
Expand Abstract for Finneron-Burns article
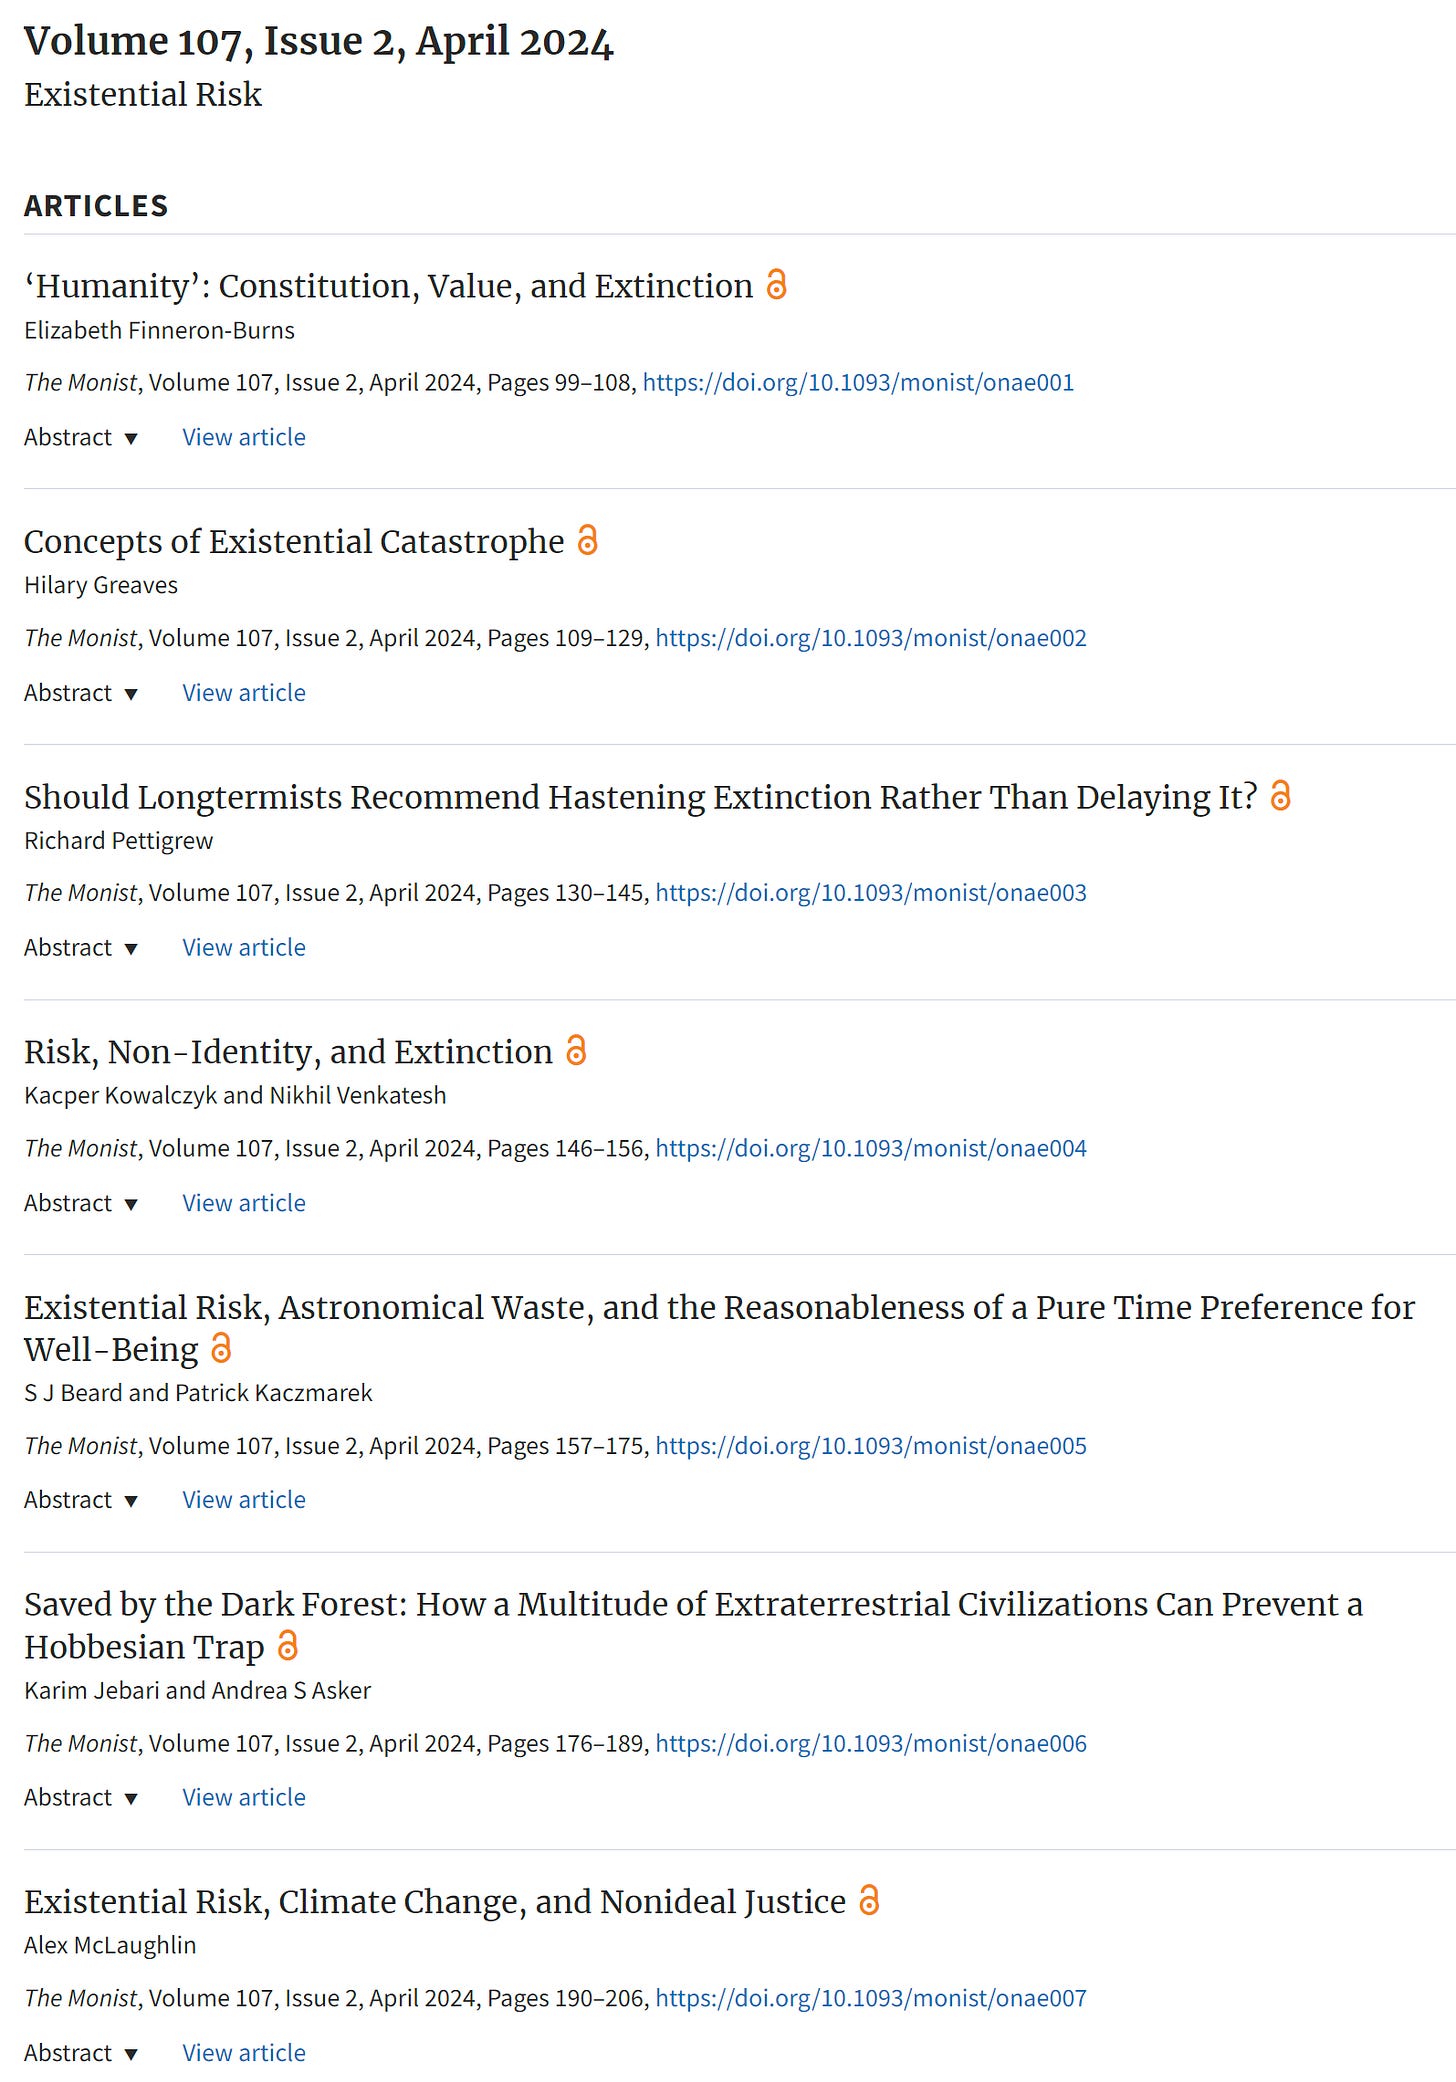(81, 438)
